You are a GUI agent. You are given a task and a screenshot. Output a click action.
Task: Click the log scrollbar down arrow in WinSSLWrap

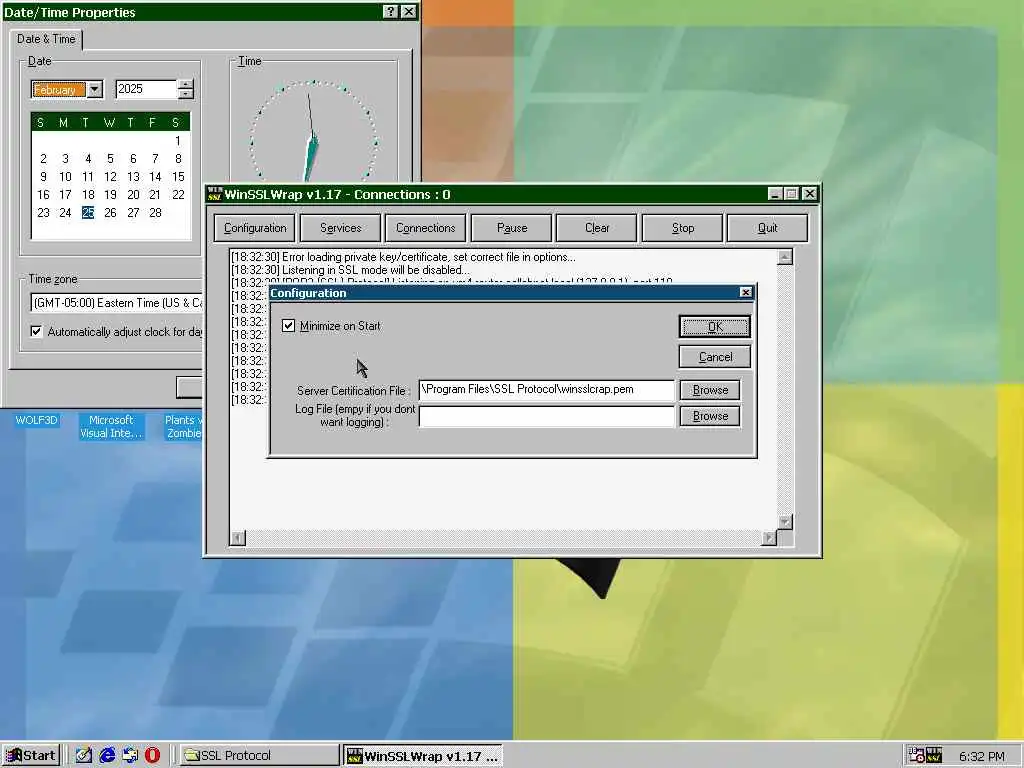(785, 522)
